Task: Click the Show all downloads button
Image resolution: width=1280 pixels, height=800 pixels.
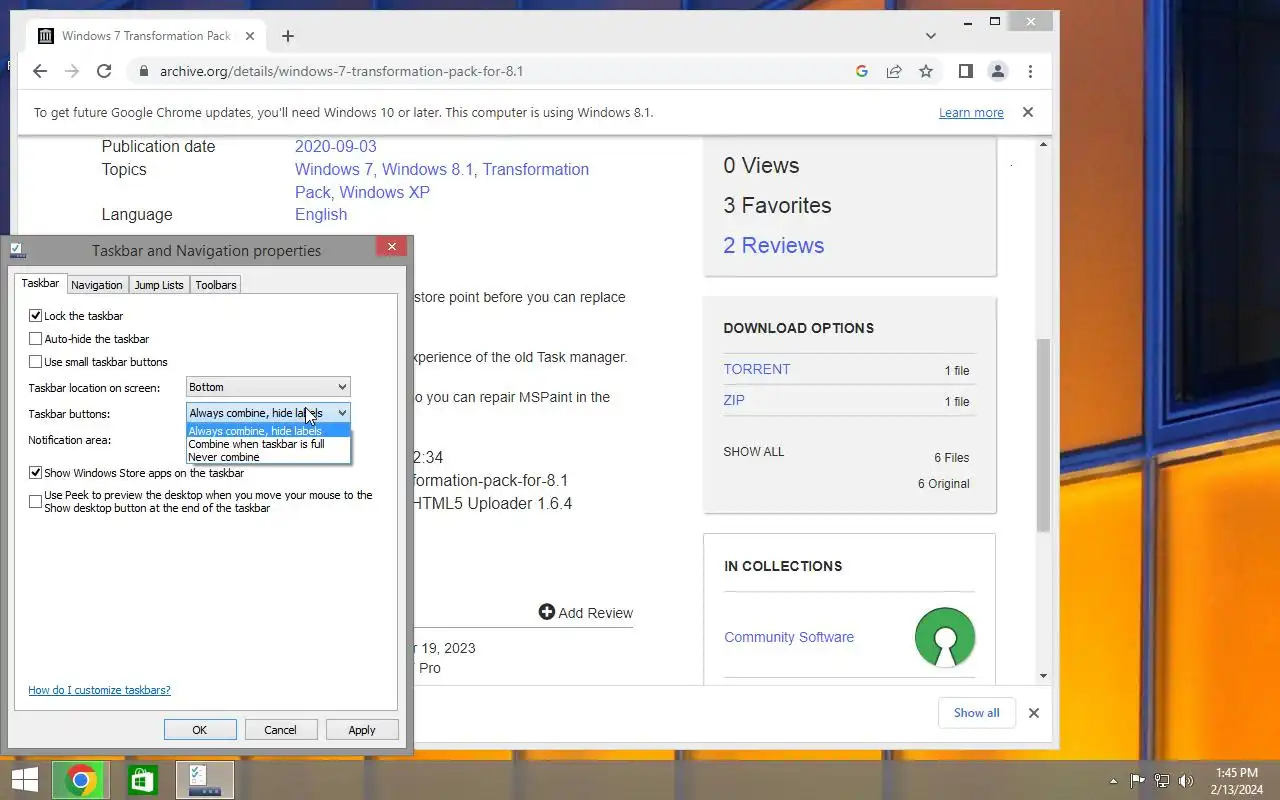Action: click(977, 713)
